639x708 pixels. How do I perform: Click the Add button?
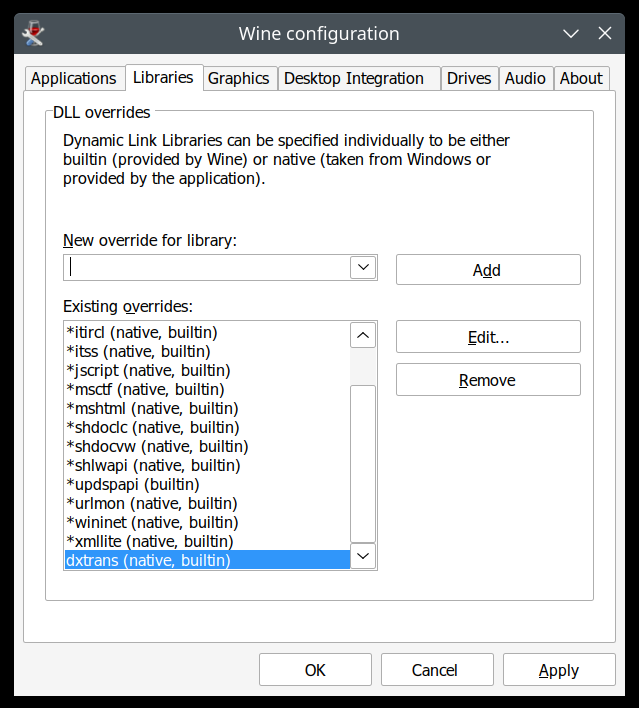point(488,270)
